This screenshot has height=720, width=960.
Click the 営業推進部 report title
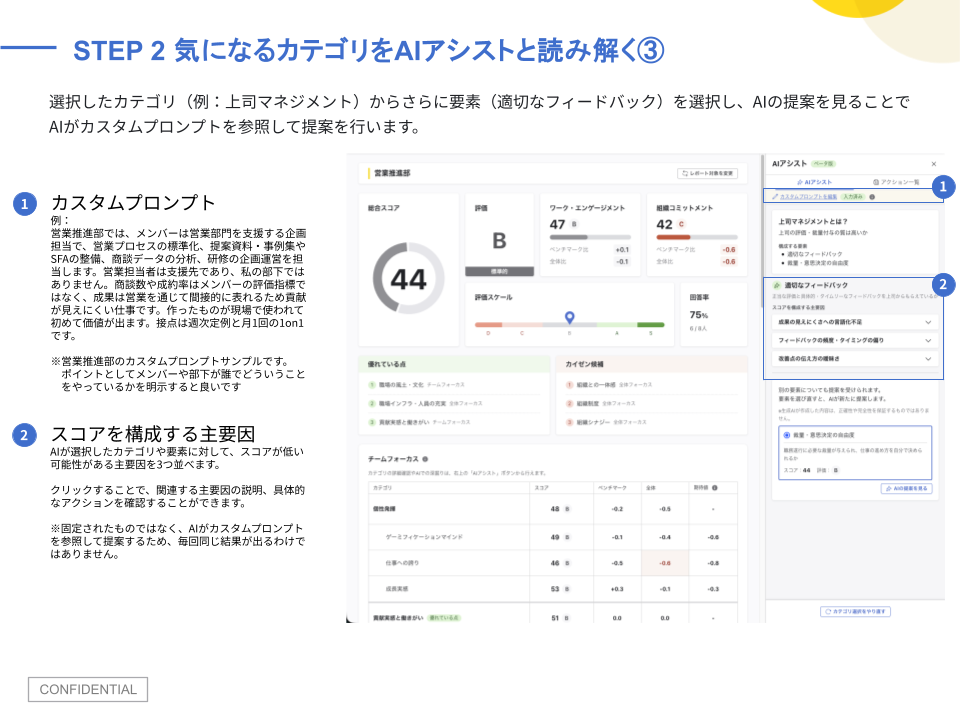point(392,173)
